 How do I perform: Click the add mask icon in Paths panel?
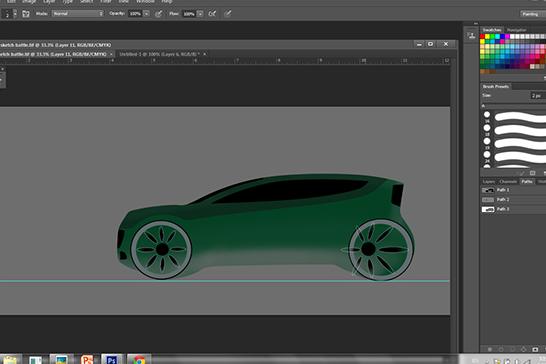click(x=535, y=349)
